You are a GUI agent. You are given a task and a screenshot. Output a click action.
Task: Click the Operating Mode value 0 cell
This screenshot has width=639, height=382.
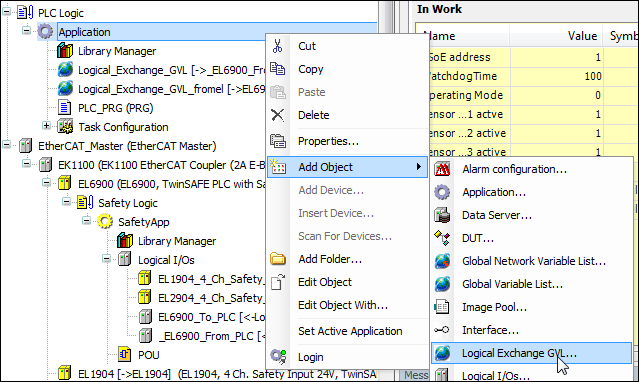point(557,95)
